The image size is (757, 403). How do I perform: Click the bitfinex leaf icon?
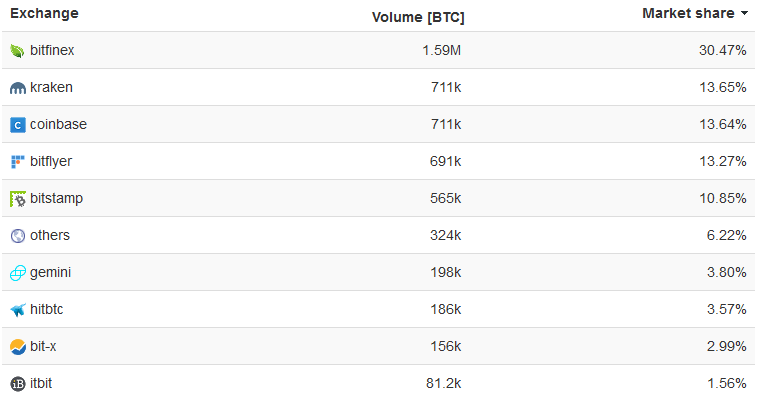pos(18,50)
